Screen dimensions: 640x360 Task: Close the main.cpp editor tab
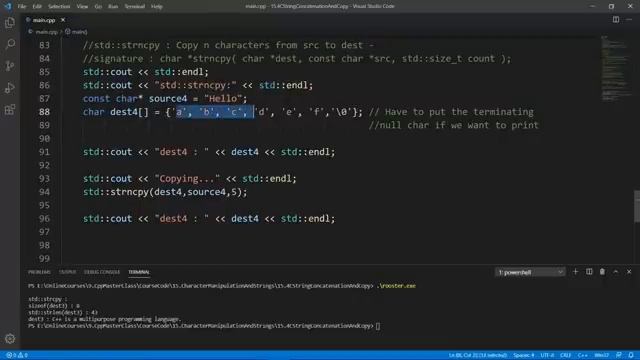63,20
